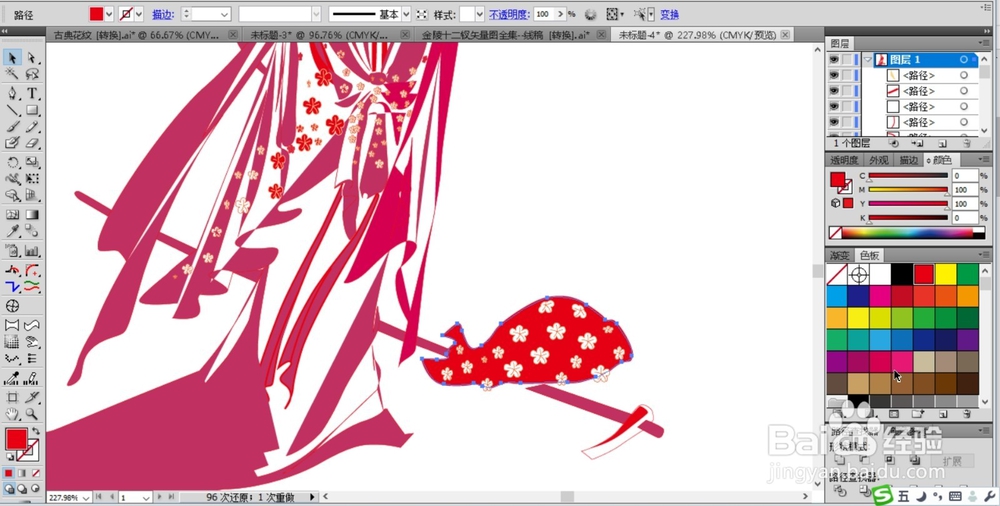This screenshot has width=1000, height=506.
Task: Select the Line Segment tool
Action: (x=12, y=110)
